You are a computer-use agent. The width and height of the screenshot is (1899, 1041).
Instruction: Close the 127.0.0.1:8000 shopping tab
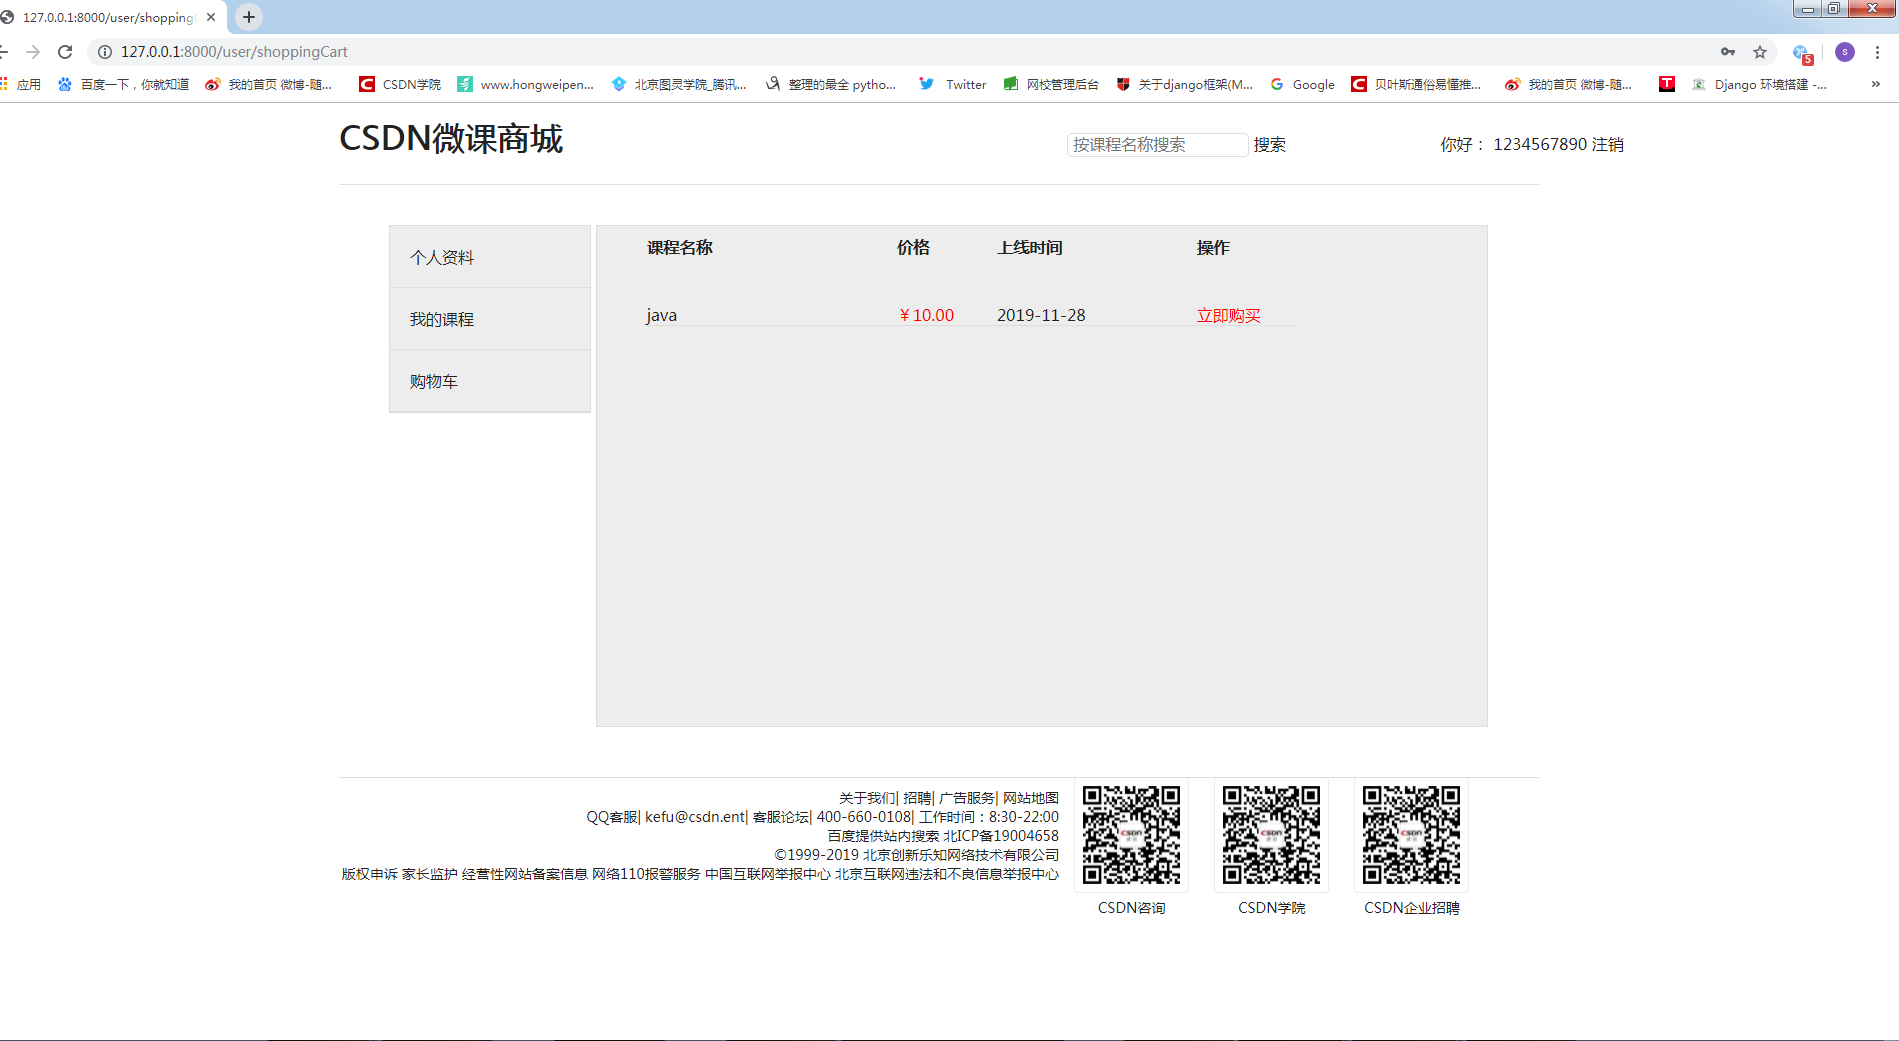click(x=211, y=17)
